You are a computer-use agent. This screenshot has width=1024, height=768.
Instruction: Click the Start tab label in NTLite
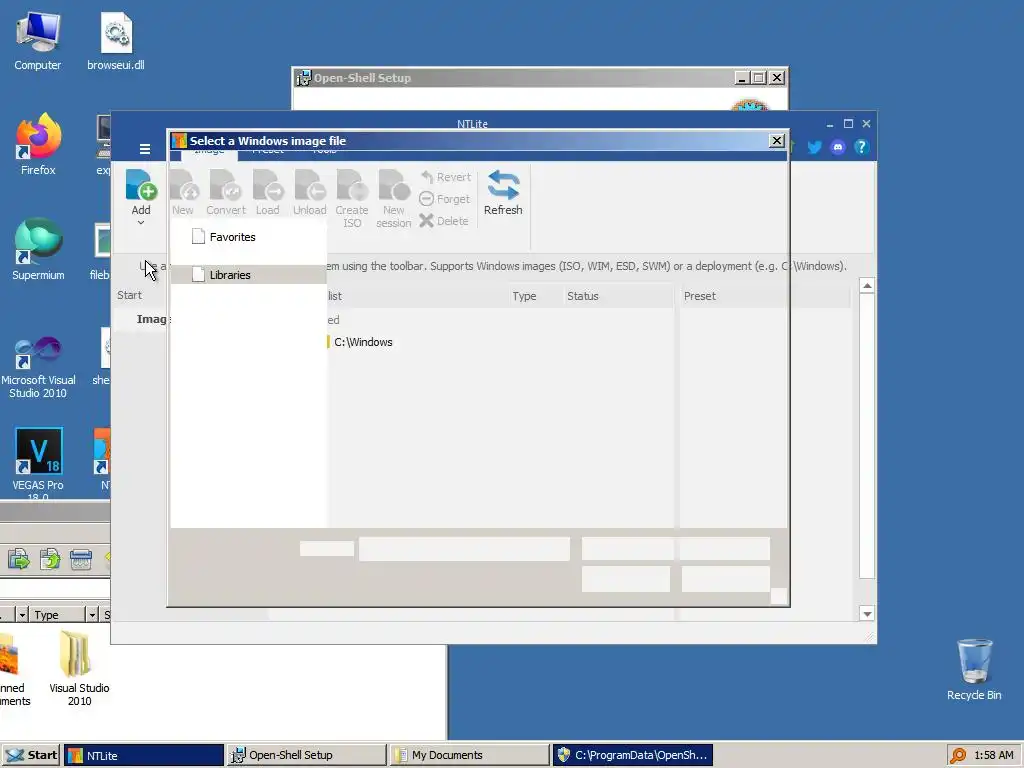pos(129,295)
